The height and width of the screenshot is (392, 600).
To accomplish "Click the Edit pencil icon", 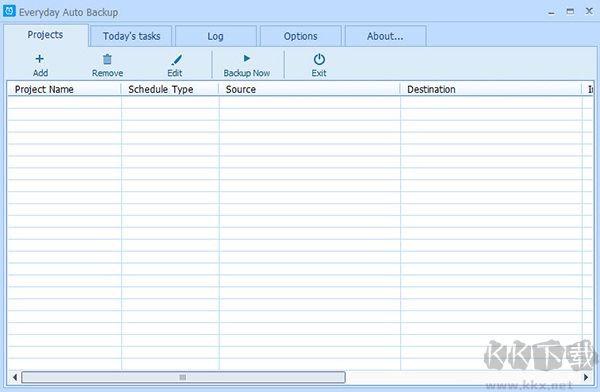I will [176, 60].
